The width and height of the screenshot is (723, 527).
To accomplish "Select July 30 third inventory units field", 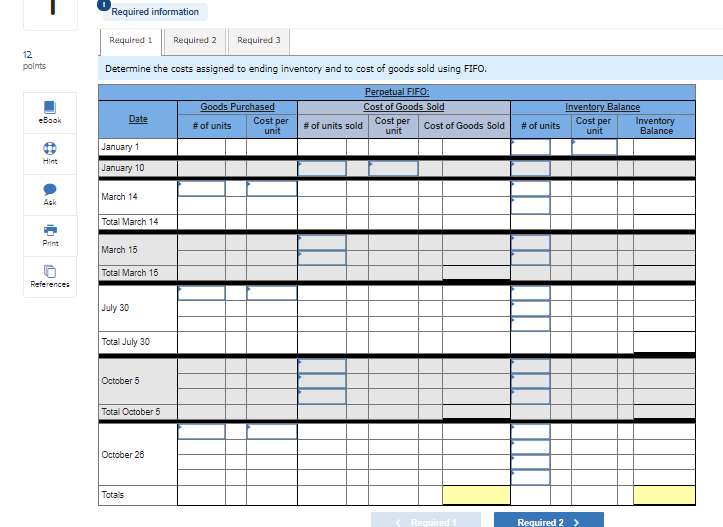I will pyautogui.click(x=530, y=324).
